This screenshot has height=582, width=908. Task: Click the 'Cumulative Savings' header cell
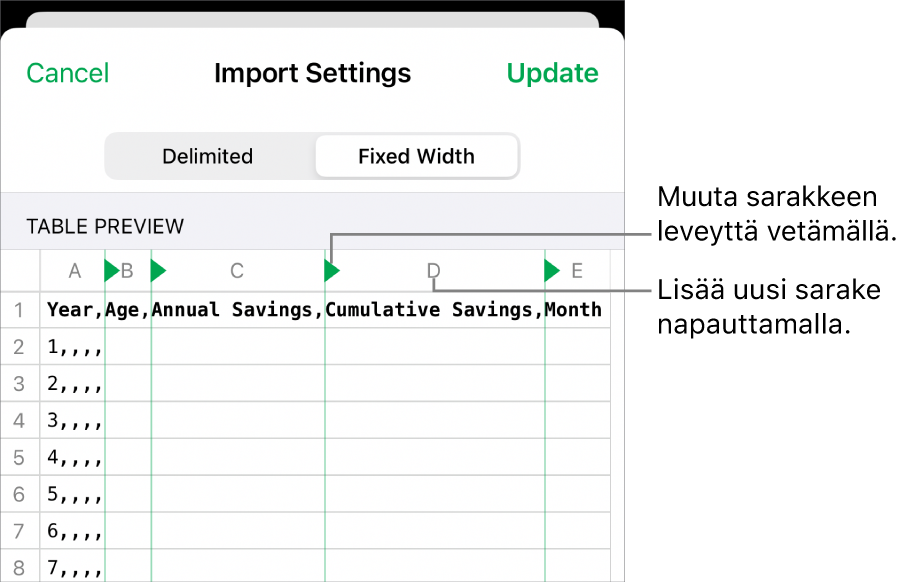tap(434, 310)
